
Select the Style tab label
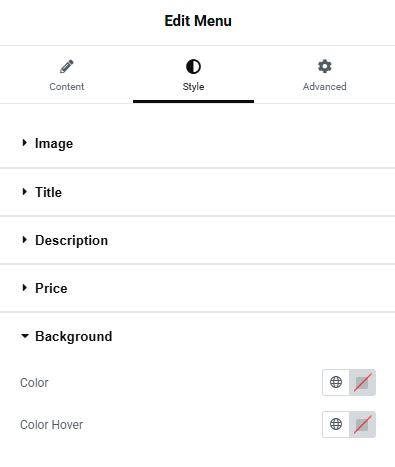tap(193, 87)
